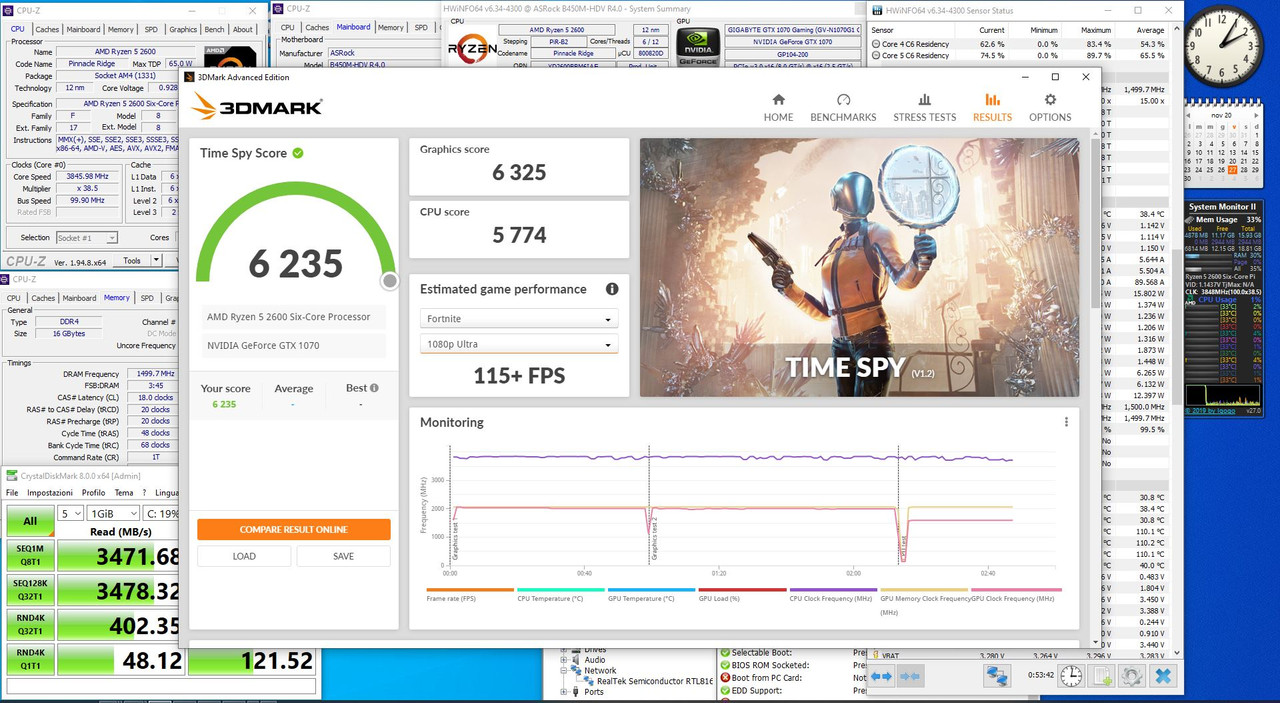The height and width of the screenshot is (703, 1280).
Task: Click the SAVE button in 3DMark
Action: [343, 556]
